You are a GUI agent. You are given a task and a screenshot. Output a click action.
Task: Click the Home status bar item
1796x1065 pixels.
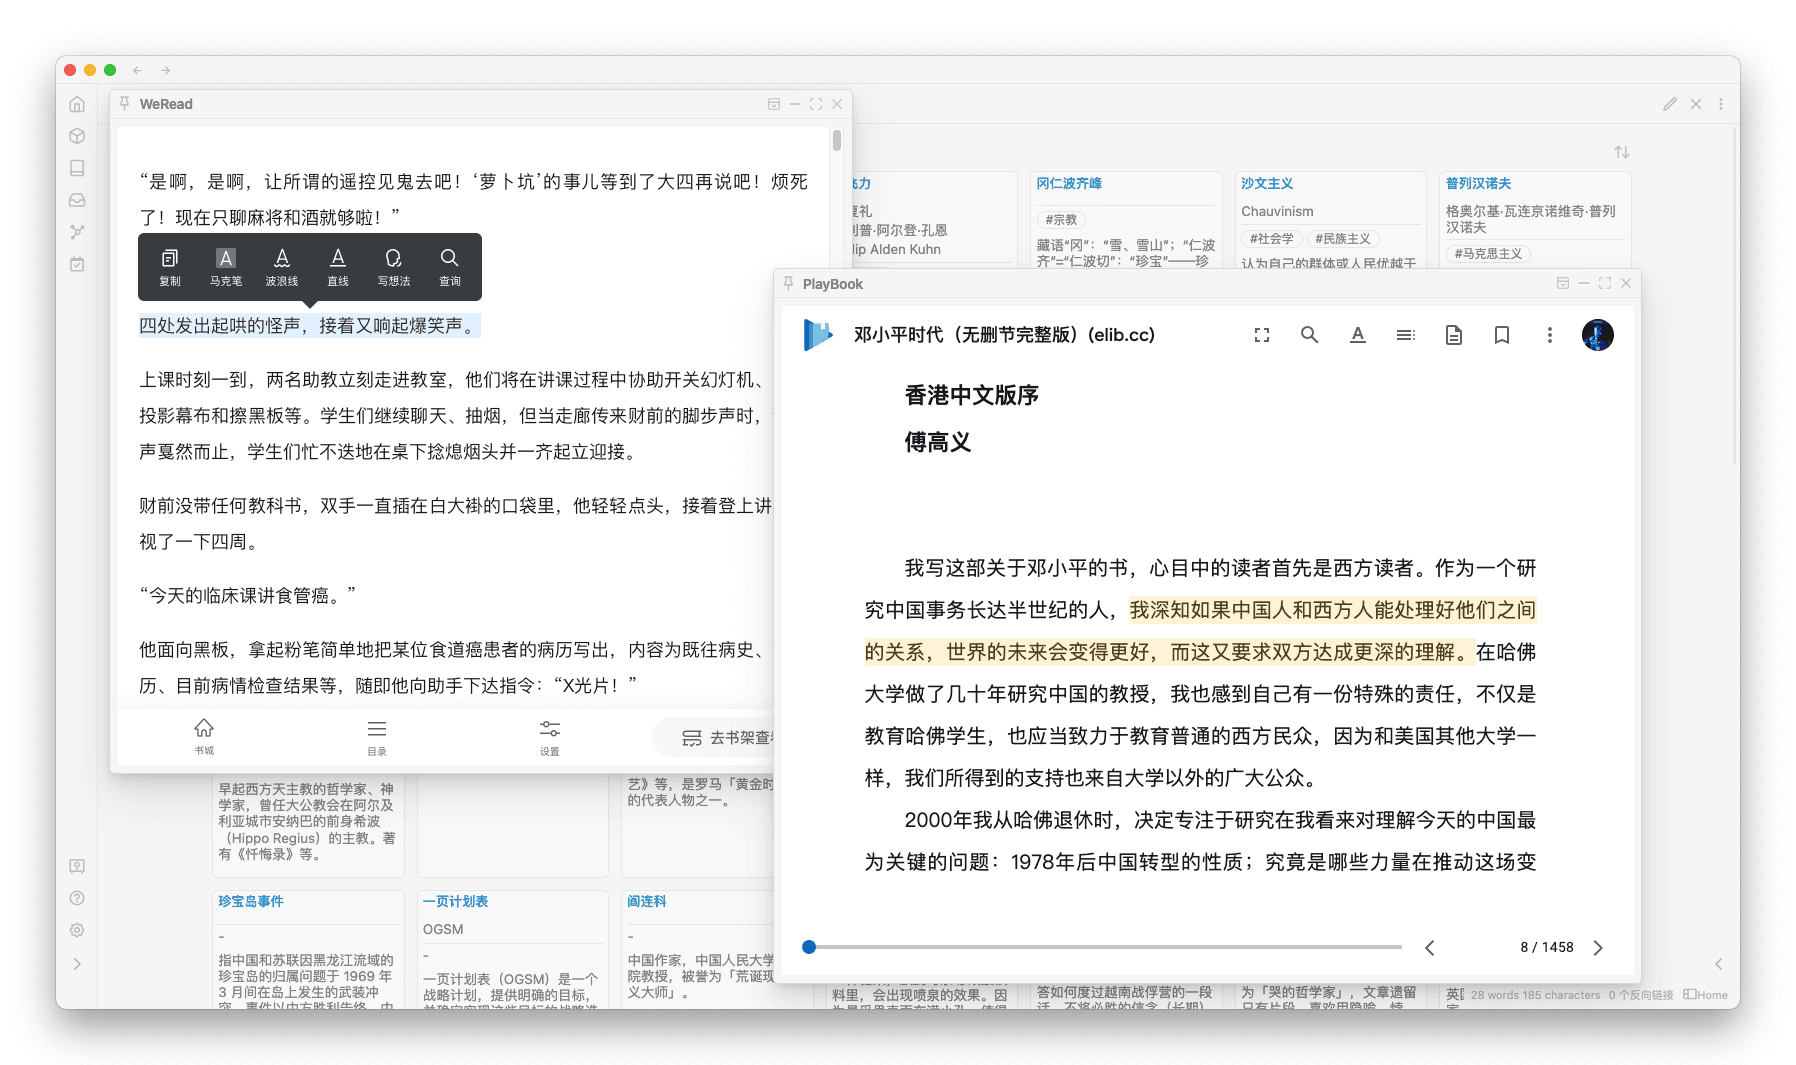[1706, 995]
